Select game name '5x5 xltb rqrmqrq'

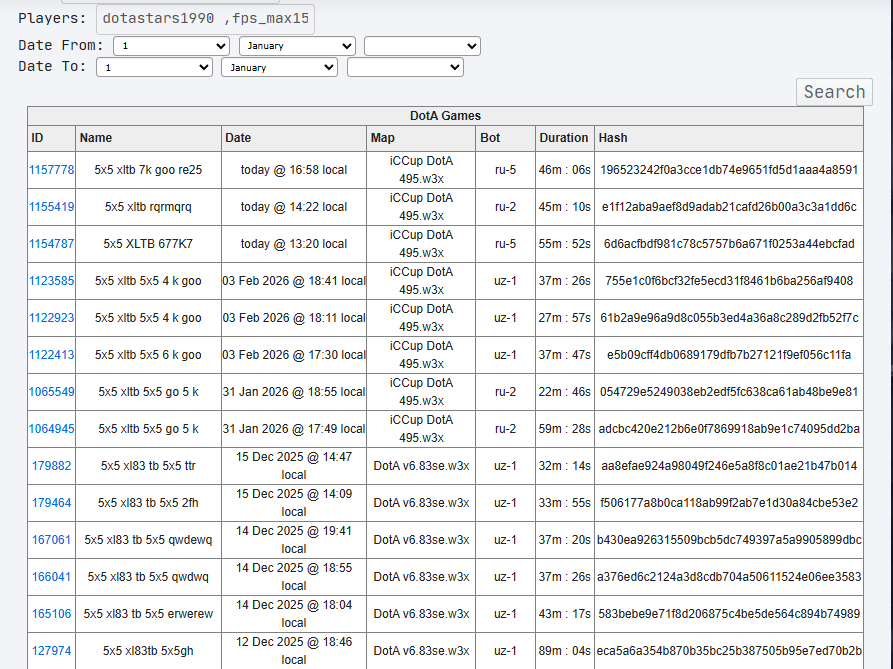point(148,207)
